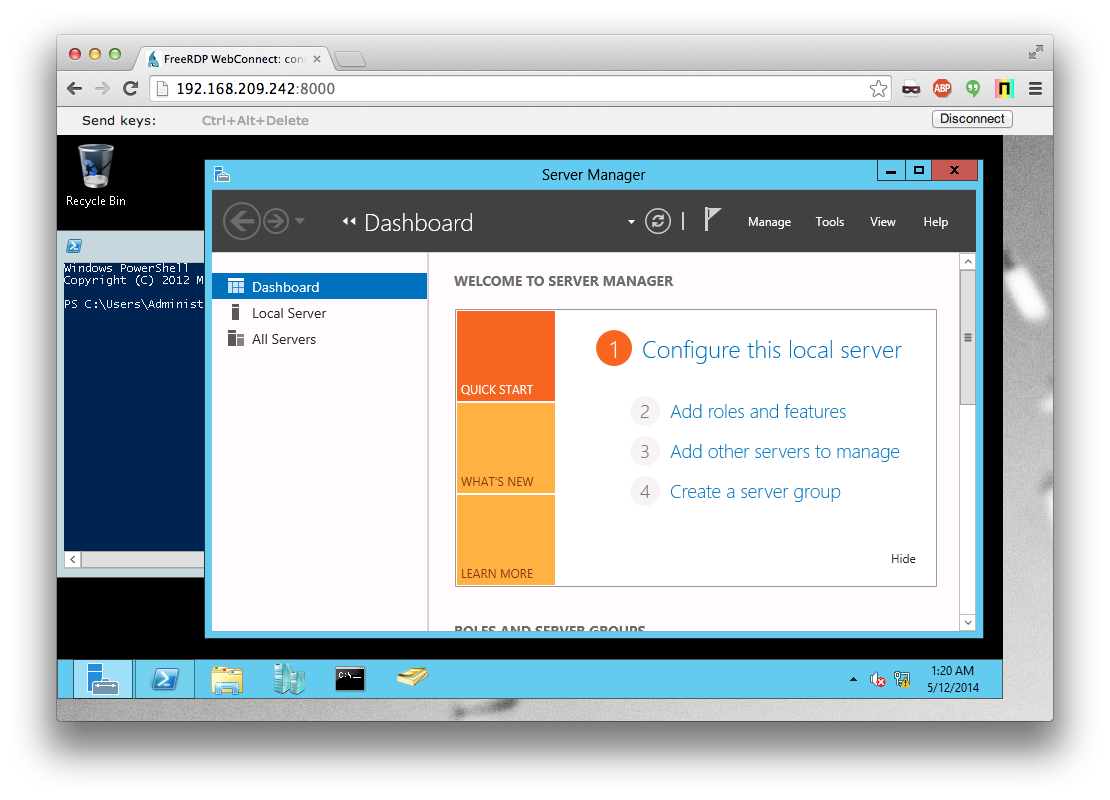The width and height of the screenshot is (1110, 800).
Task: Hide the welcome tile via Hide link
Action: tap(903, 558)
